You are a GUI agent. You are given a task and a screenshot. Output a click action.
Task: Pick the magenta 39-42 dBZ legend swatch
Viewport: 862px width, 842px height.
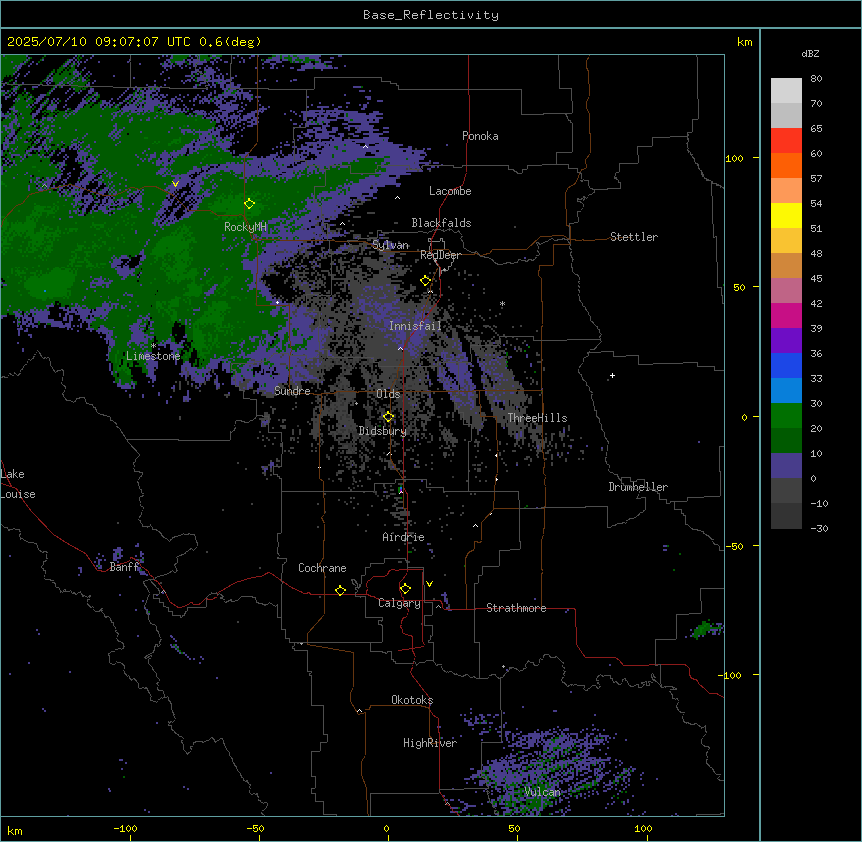click(x=786, y=315)
